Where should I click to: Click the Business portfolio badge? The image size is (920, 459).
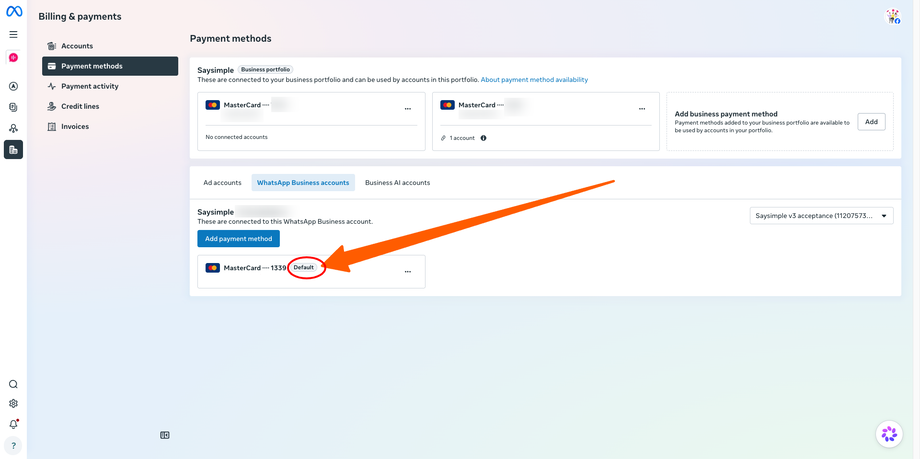tap(266, 69)
